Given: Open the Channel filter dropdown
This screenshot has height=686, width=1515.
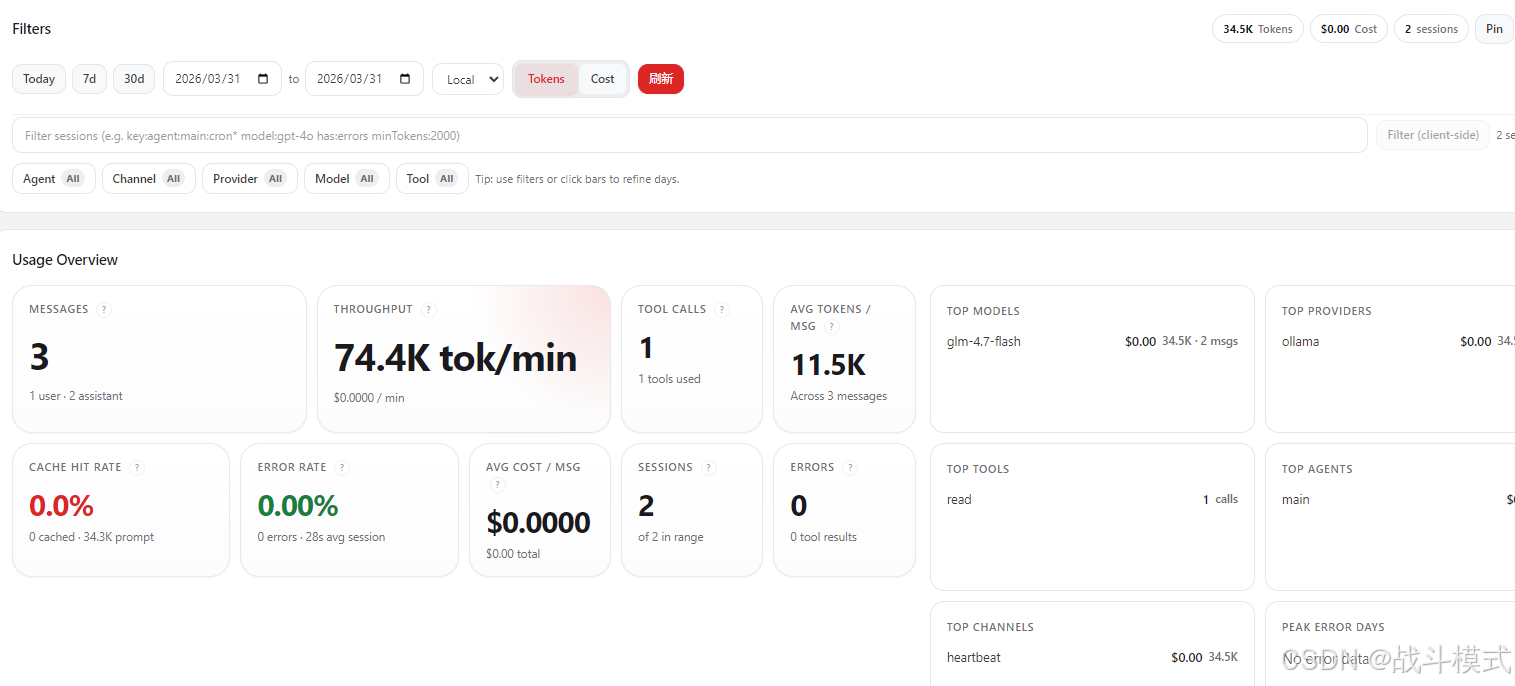Looking at the screenshot, I should click(149, 179).
